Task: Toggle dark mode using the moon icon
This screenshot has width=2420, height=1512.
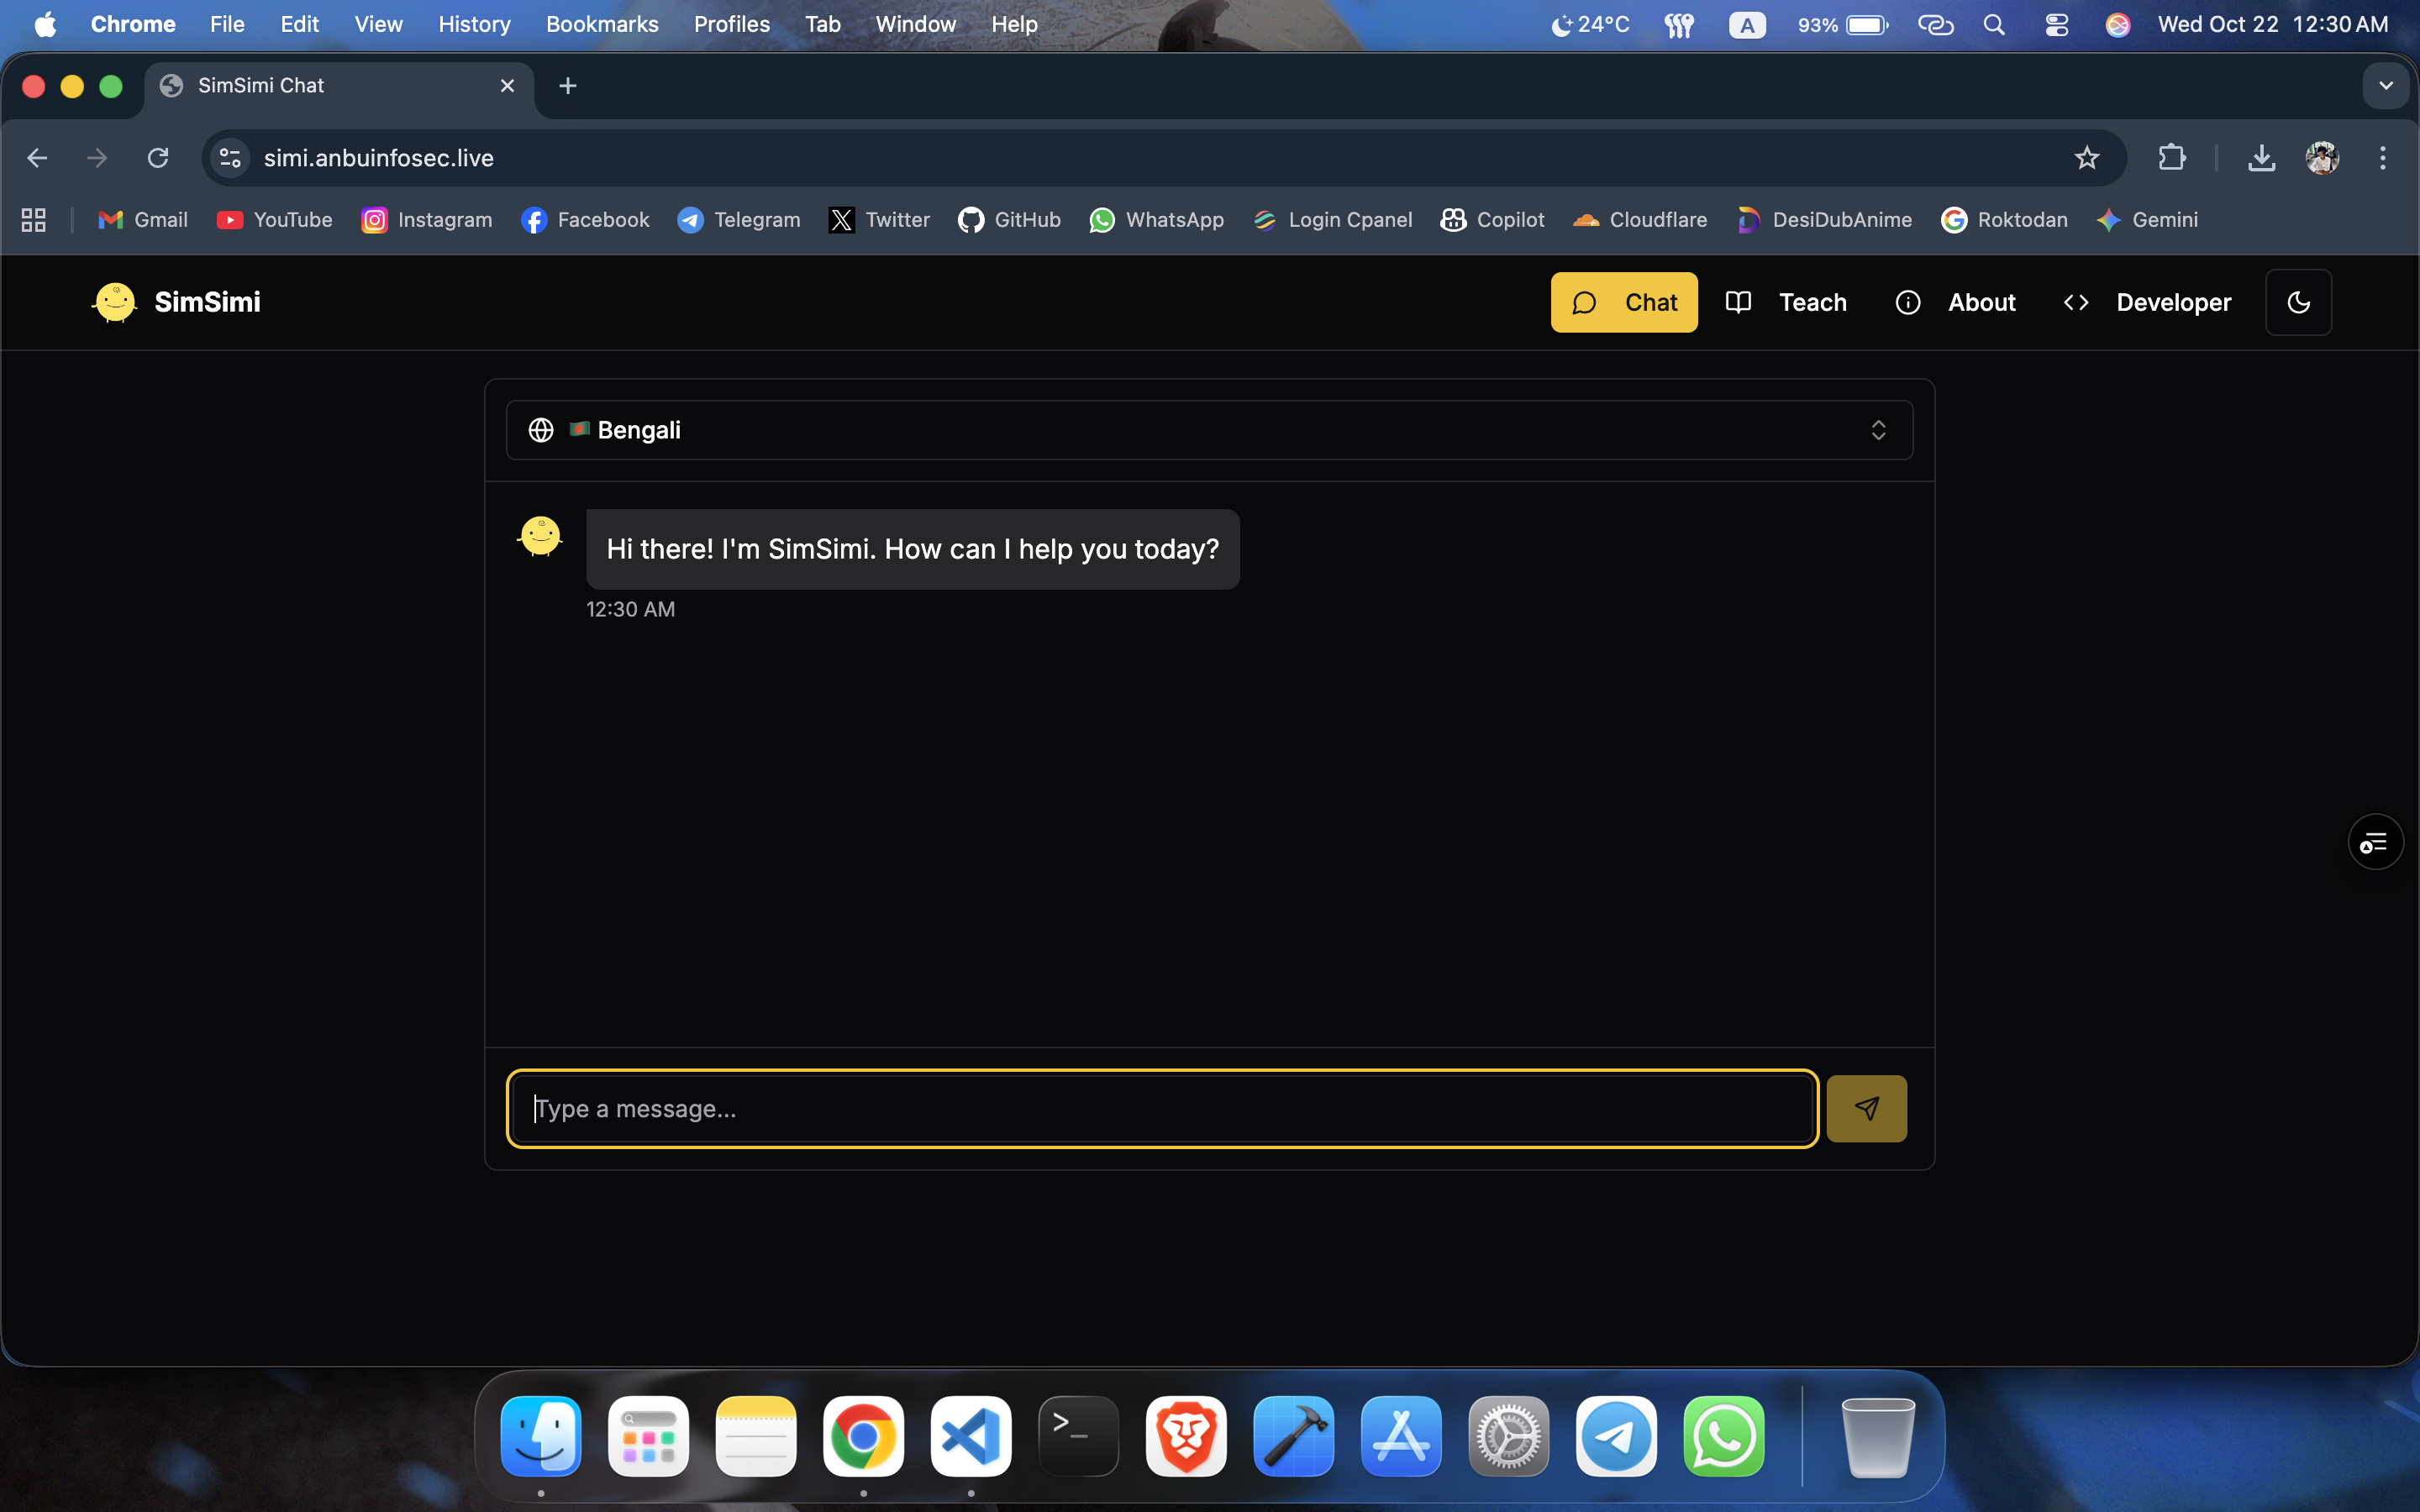Action: pyautogui.click(x=2298, y=302)
